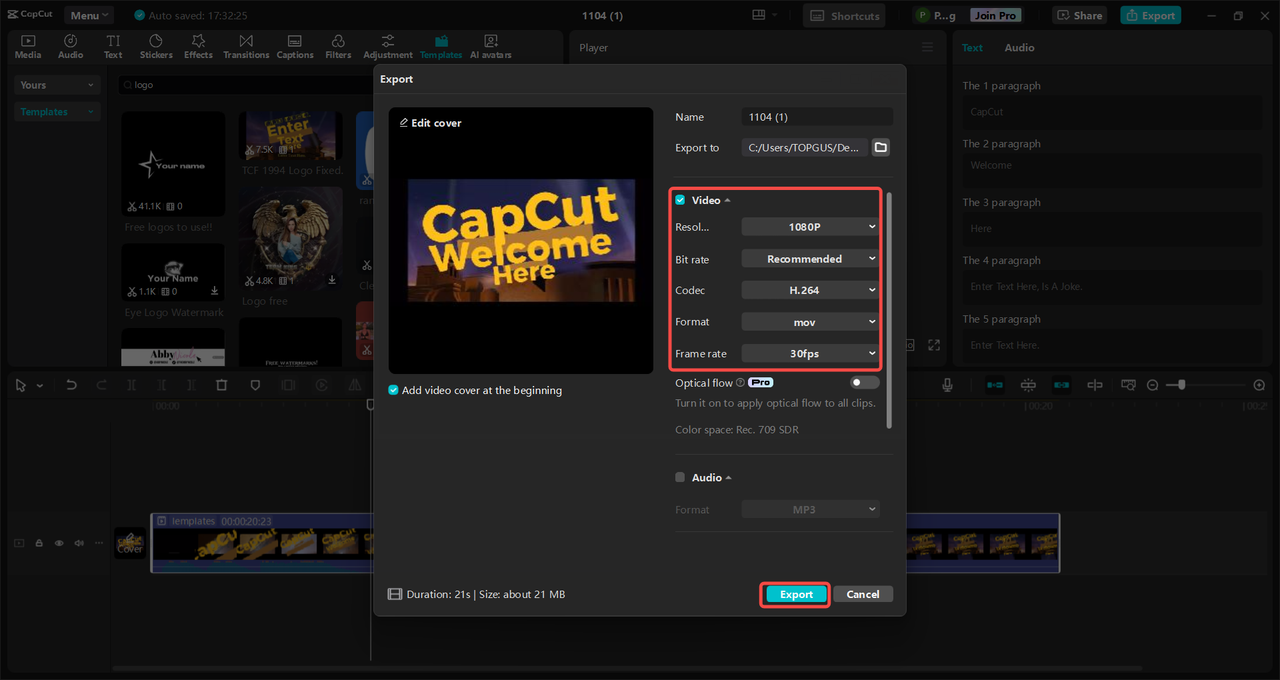Toggle the track lock icon
1280x680 pixels.
39,543
